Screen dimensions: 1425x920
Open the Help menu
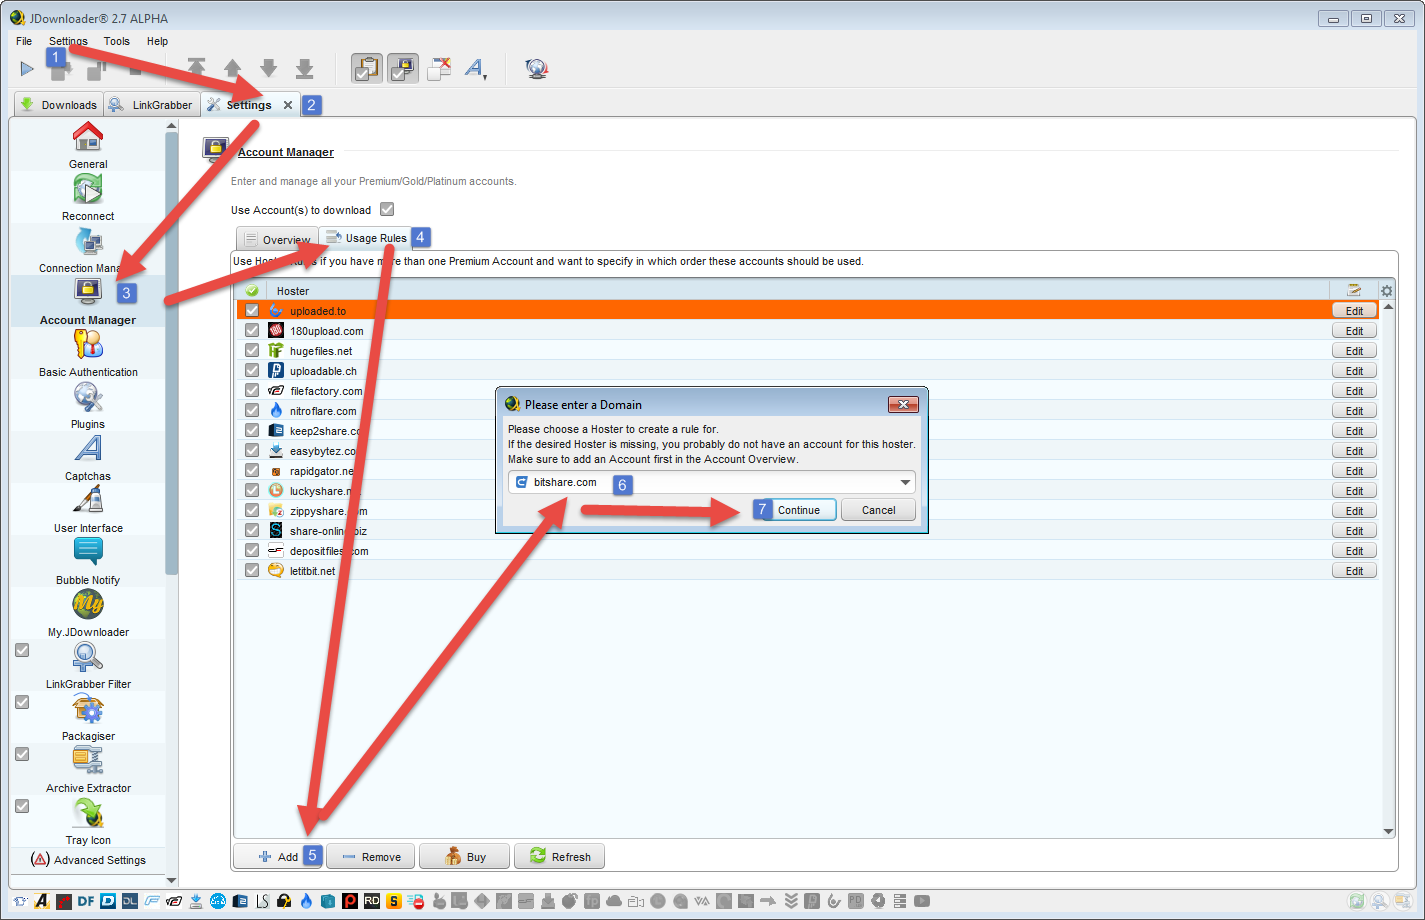tap(157, 41)
